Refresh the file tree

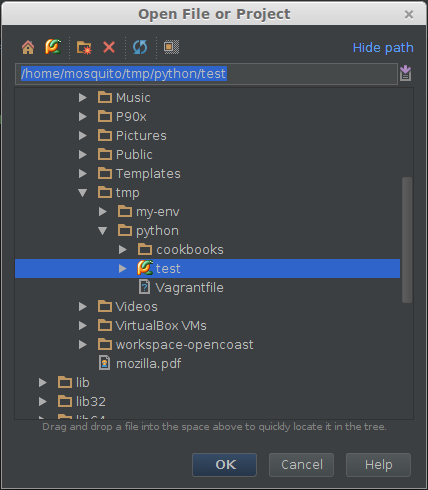(x=140, y=47)
